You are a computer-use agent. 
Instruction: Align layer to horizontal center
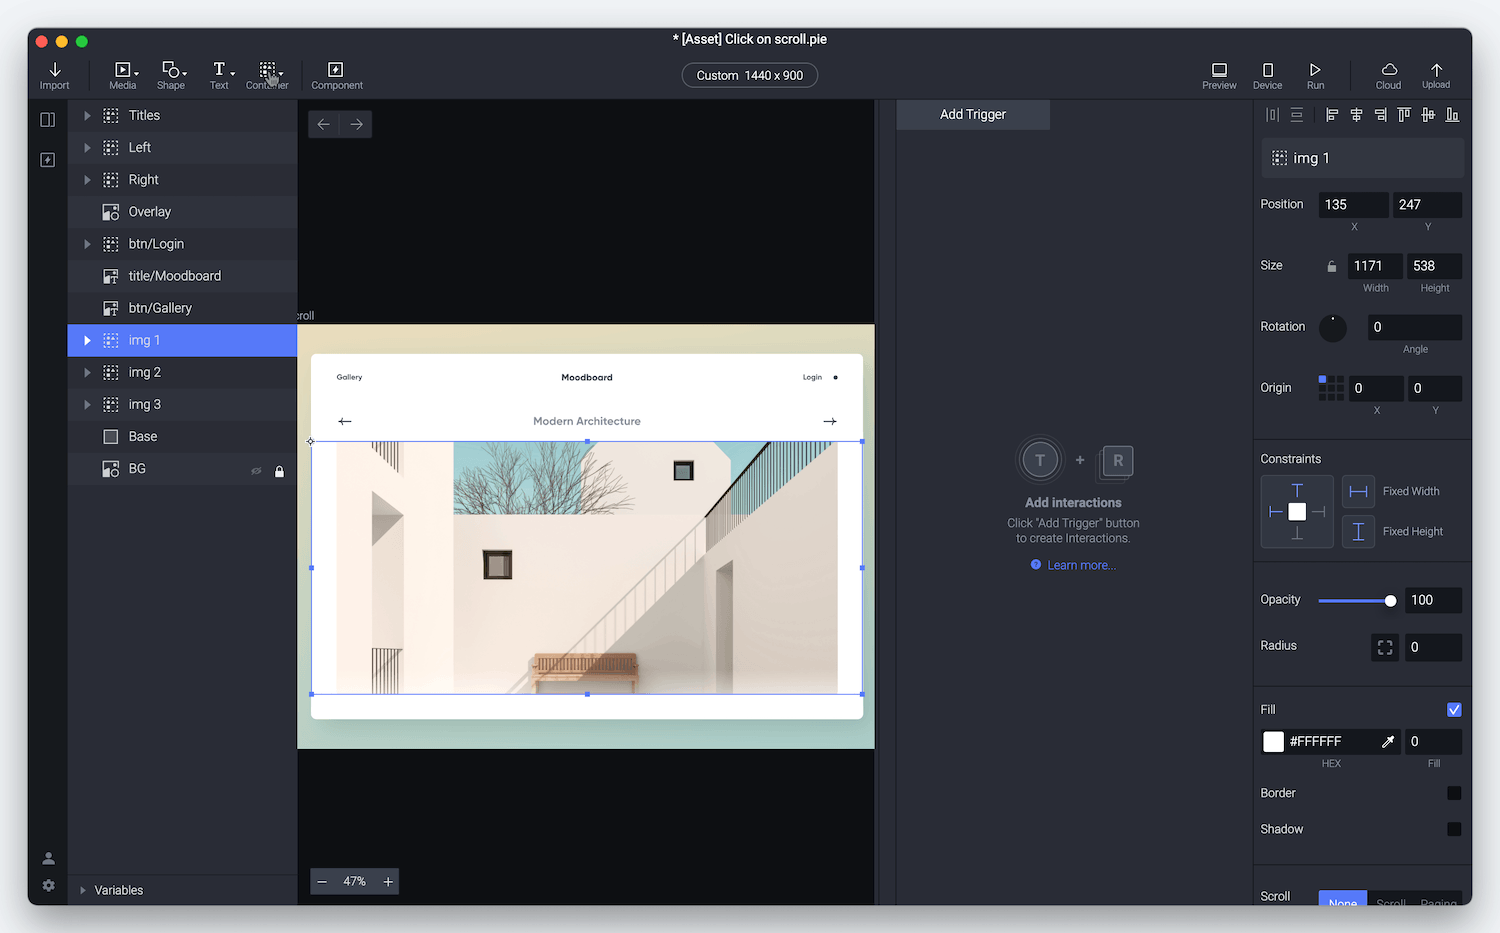[1356, 115]
